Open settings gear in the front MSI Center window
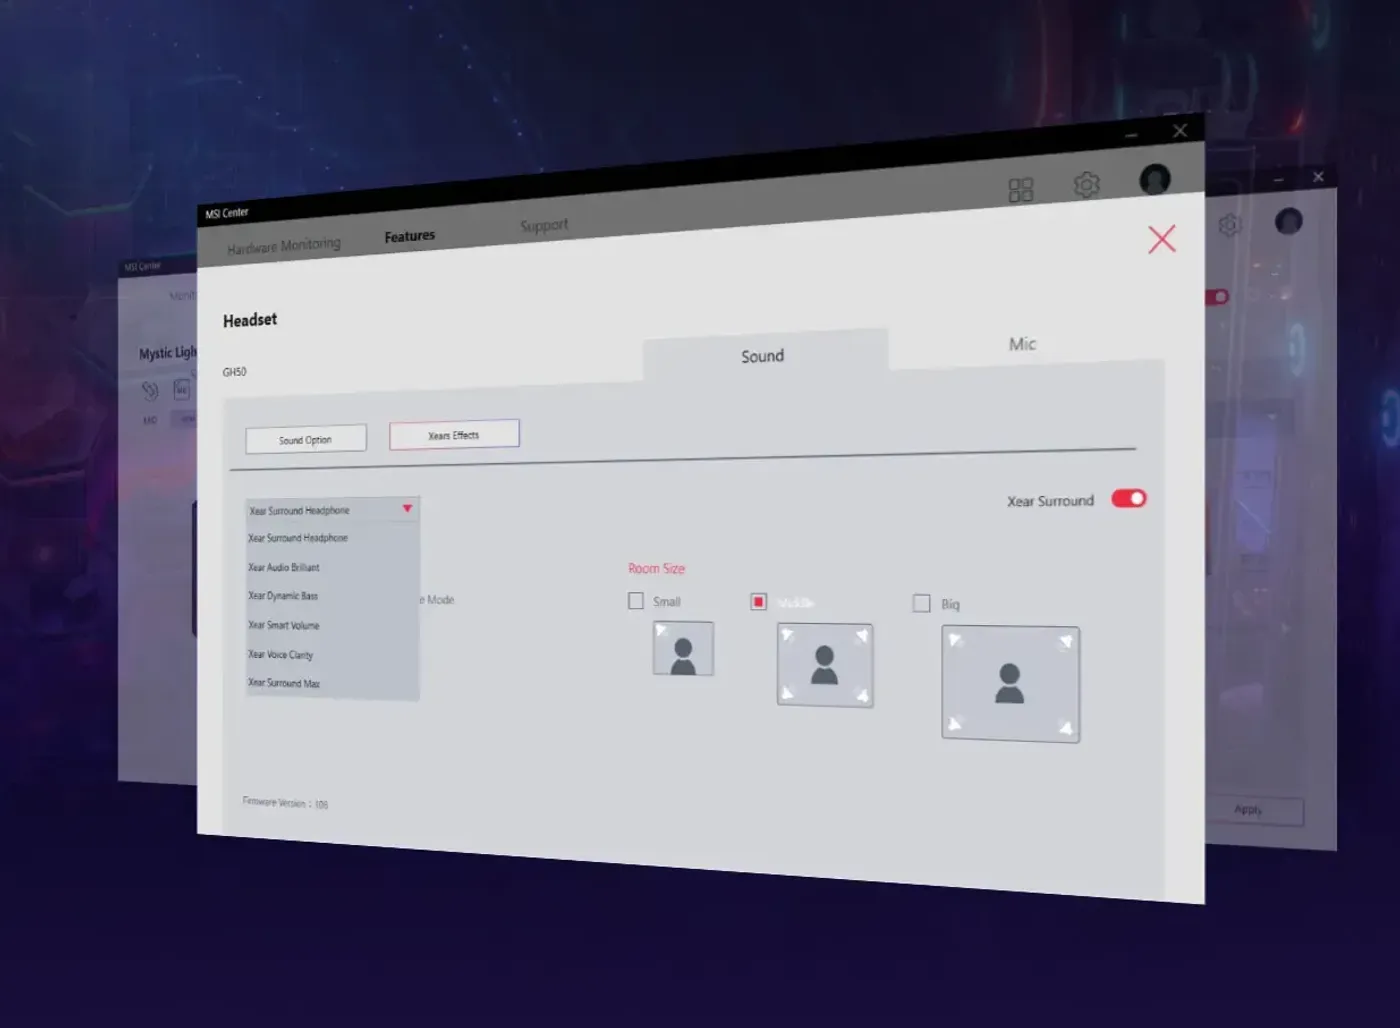The height and width of the screenshot is (1028, 1400). click(1086, 184)
